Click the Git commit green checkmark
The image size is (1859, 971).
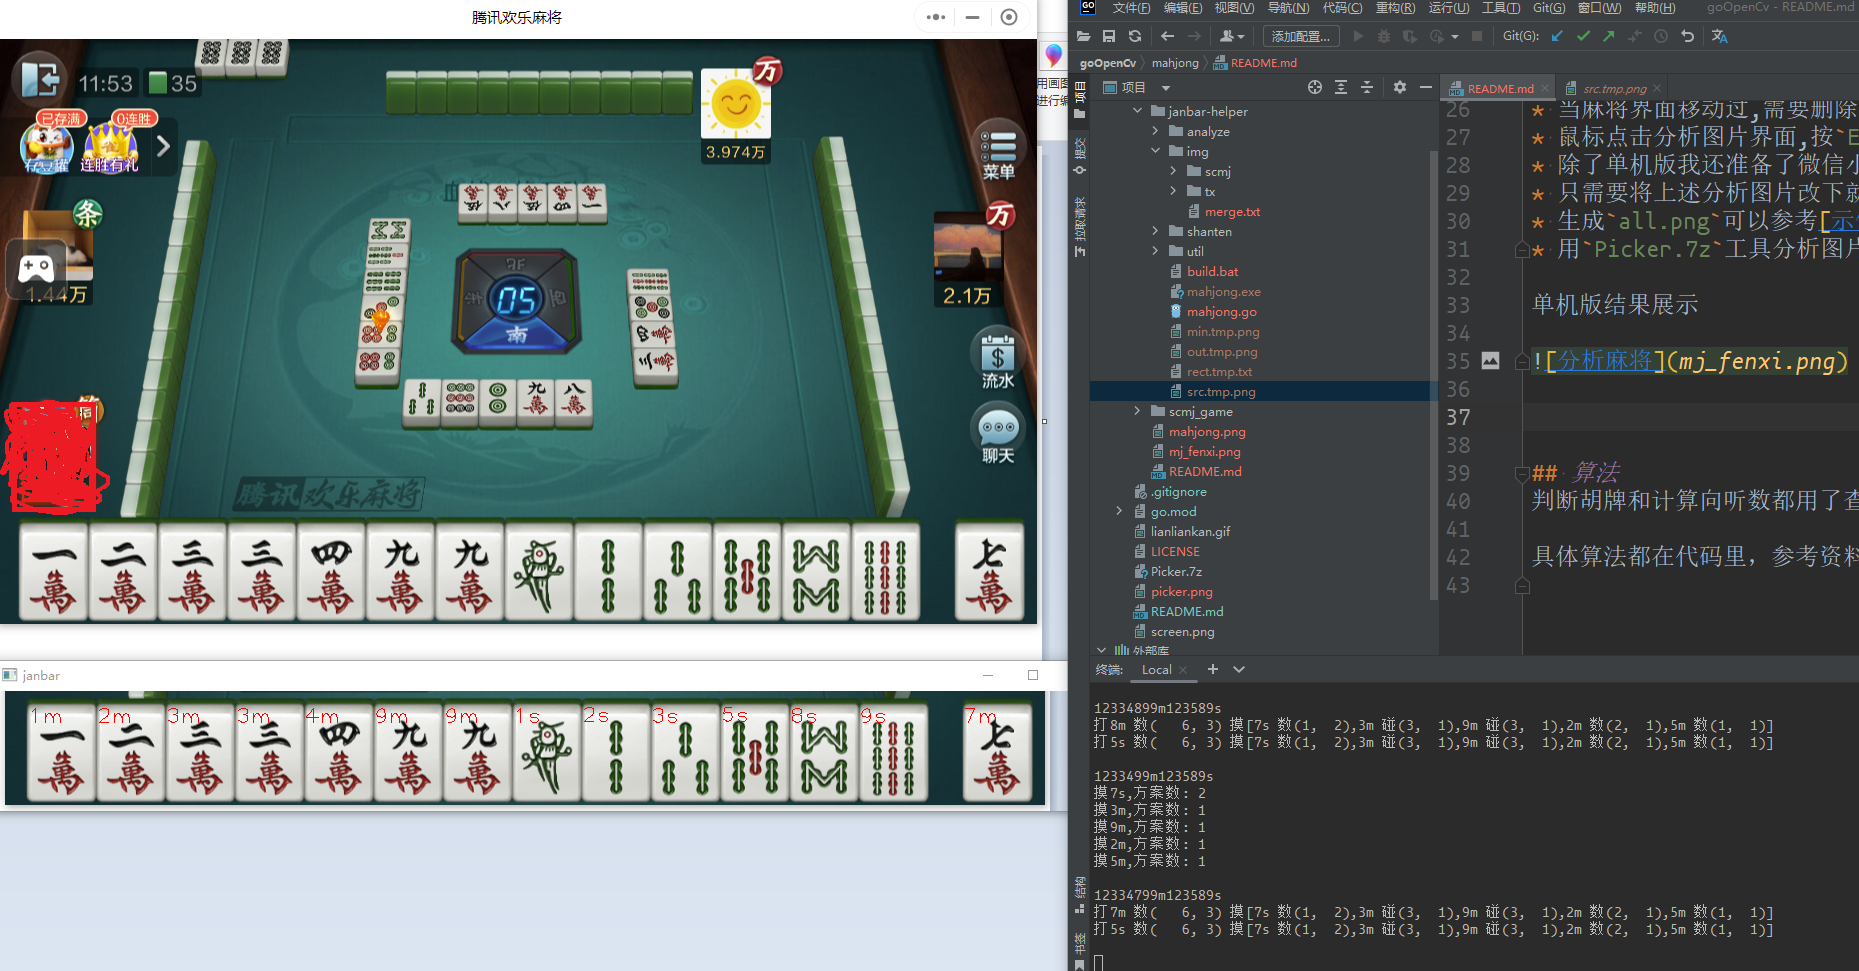coord(1583,36)
